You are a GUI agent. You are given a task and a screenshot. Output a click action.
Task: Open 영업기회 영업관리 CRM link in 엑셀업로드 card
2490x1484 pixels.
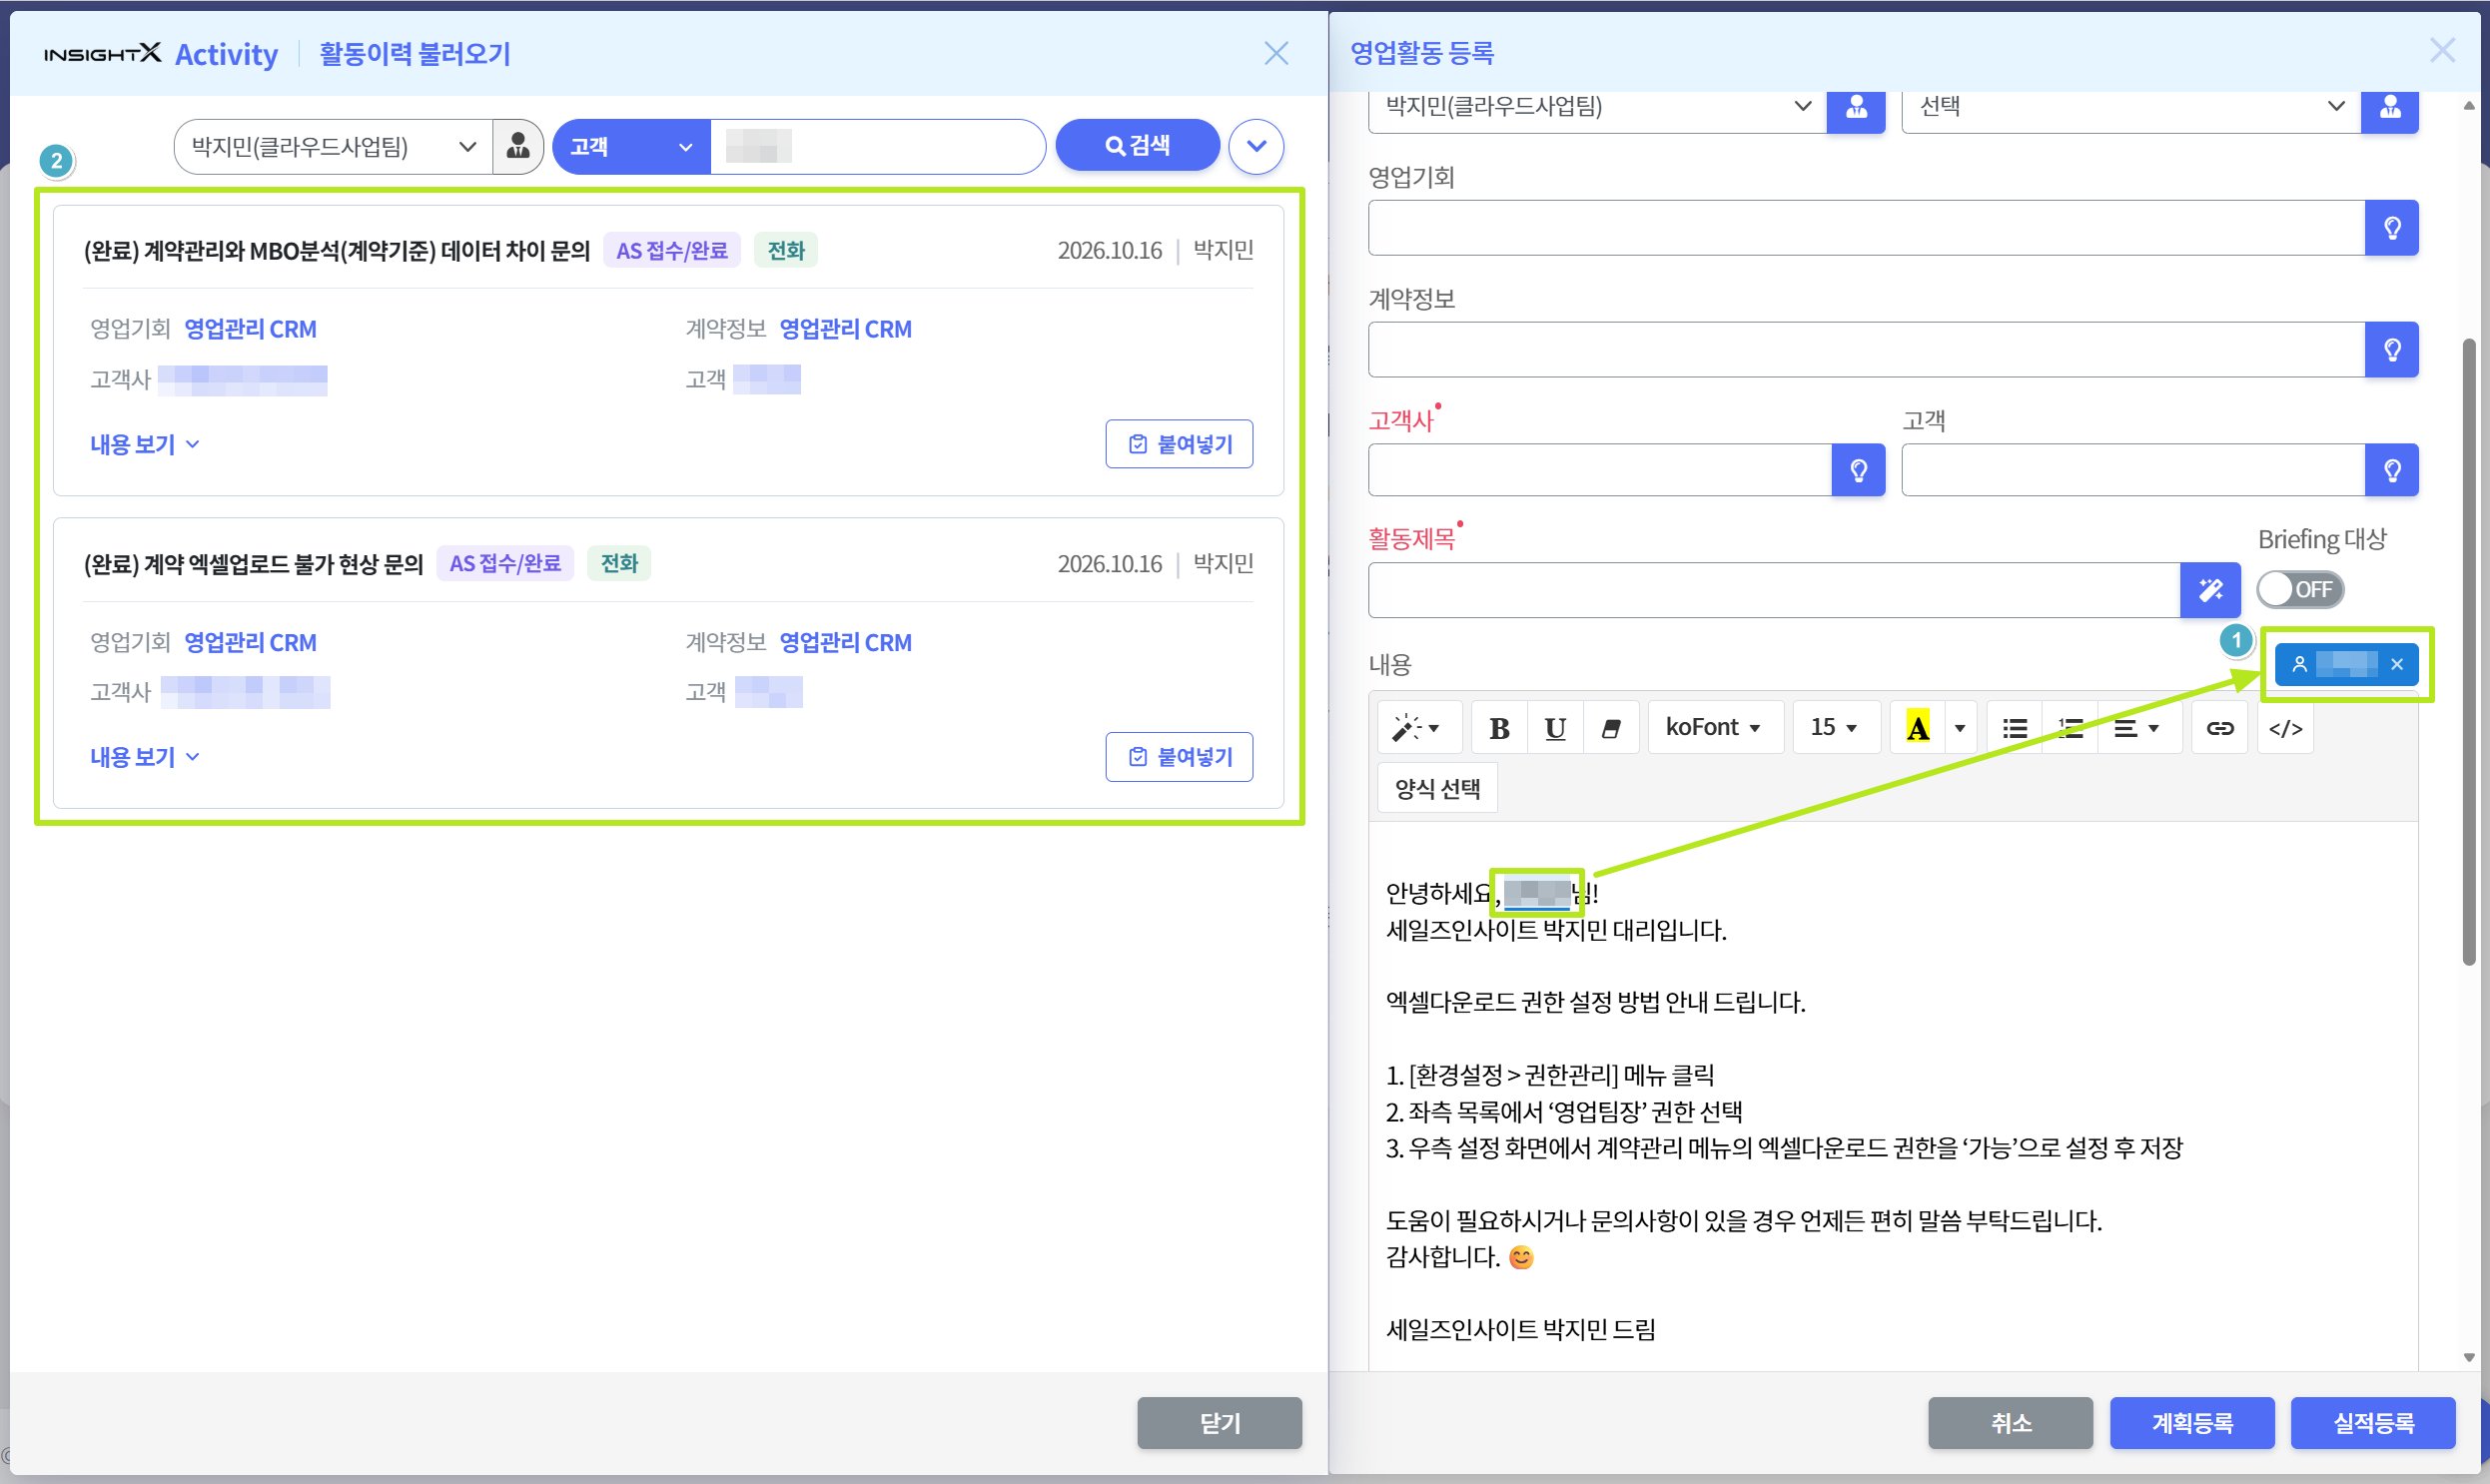point(250,642)
